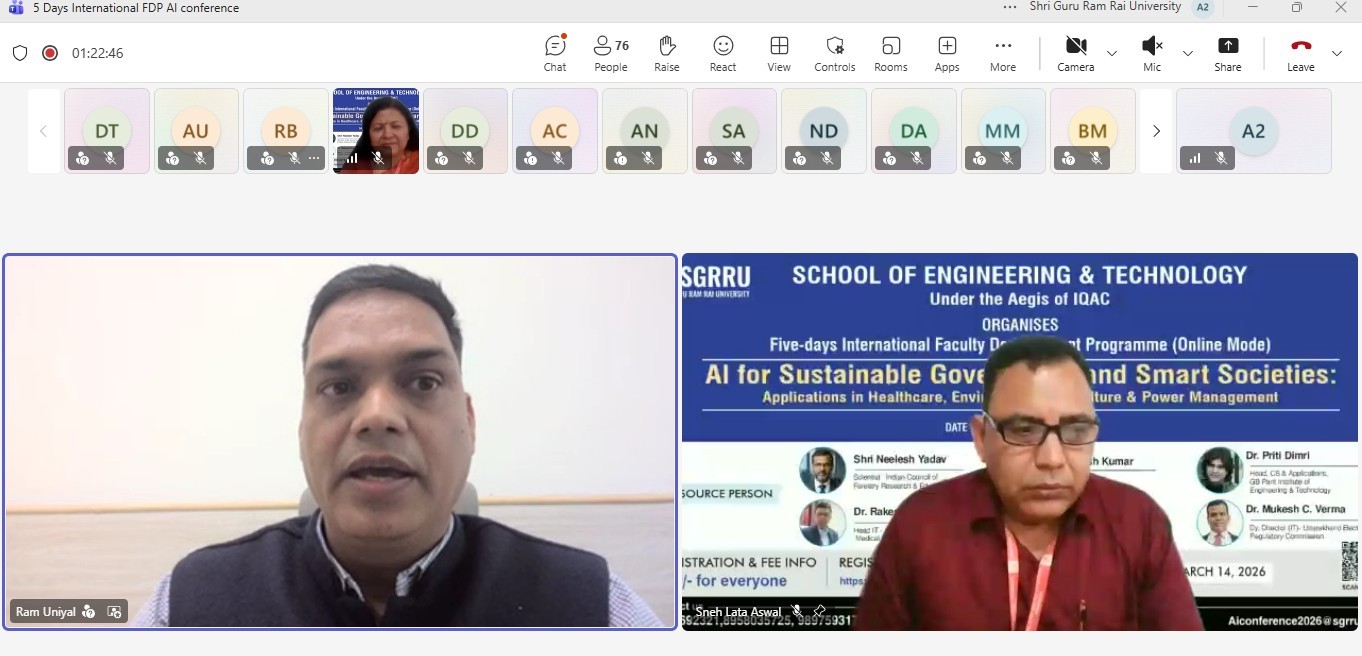Open the Apps panel
The image size is (1362, 656).
(x=947, y=53)
